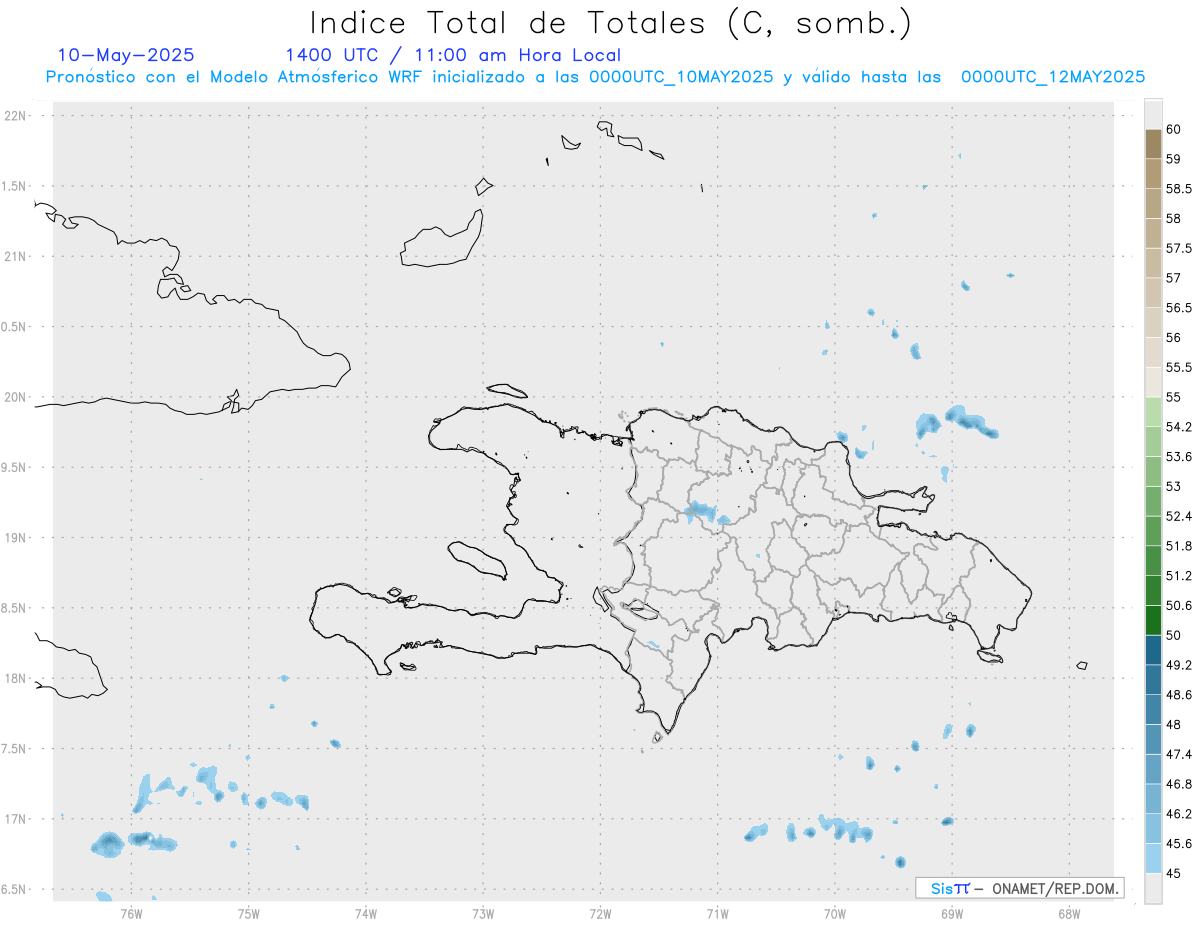Viewport: 1200px width, 927px height.
Task: Click the "56.5" colorbar value
Action: 1178,308
